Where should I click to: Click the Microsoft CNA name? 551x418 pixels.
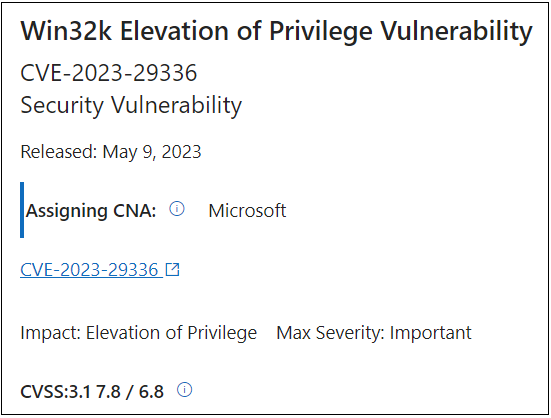click(x=247, y=211)
